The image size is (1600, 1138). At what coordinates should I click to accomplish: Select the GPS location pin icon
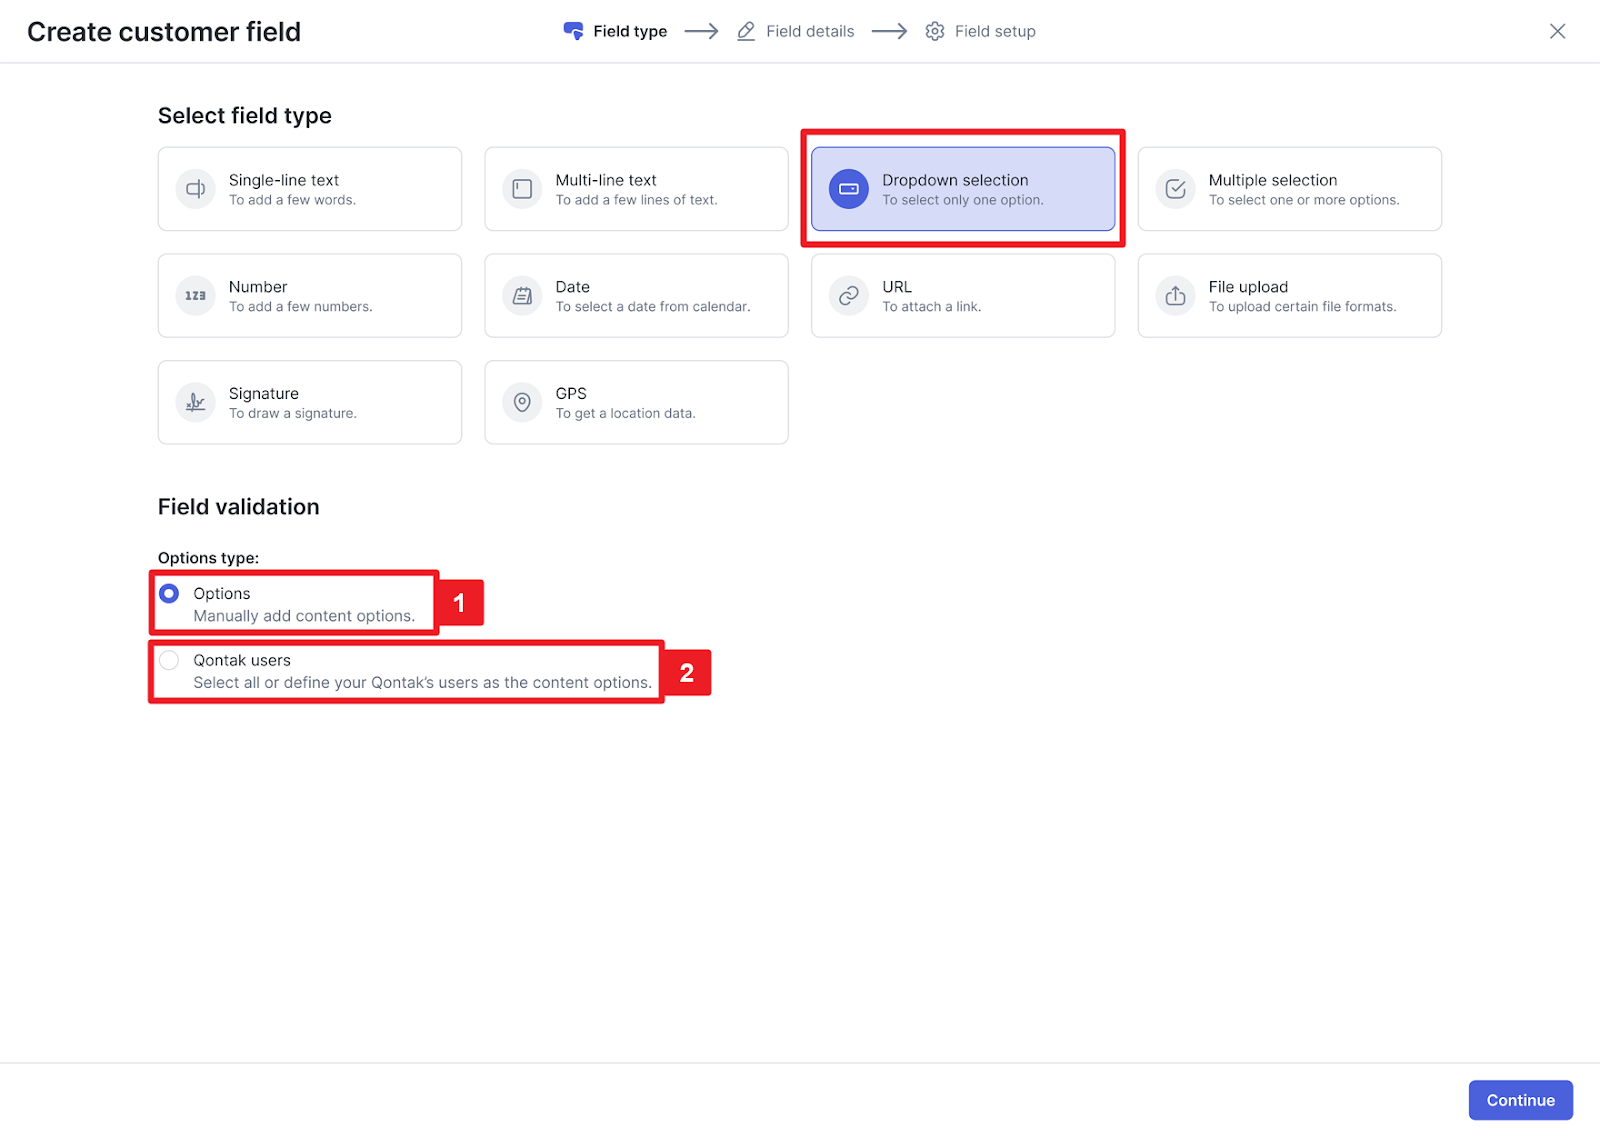coord(522,402)
